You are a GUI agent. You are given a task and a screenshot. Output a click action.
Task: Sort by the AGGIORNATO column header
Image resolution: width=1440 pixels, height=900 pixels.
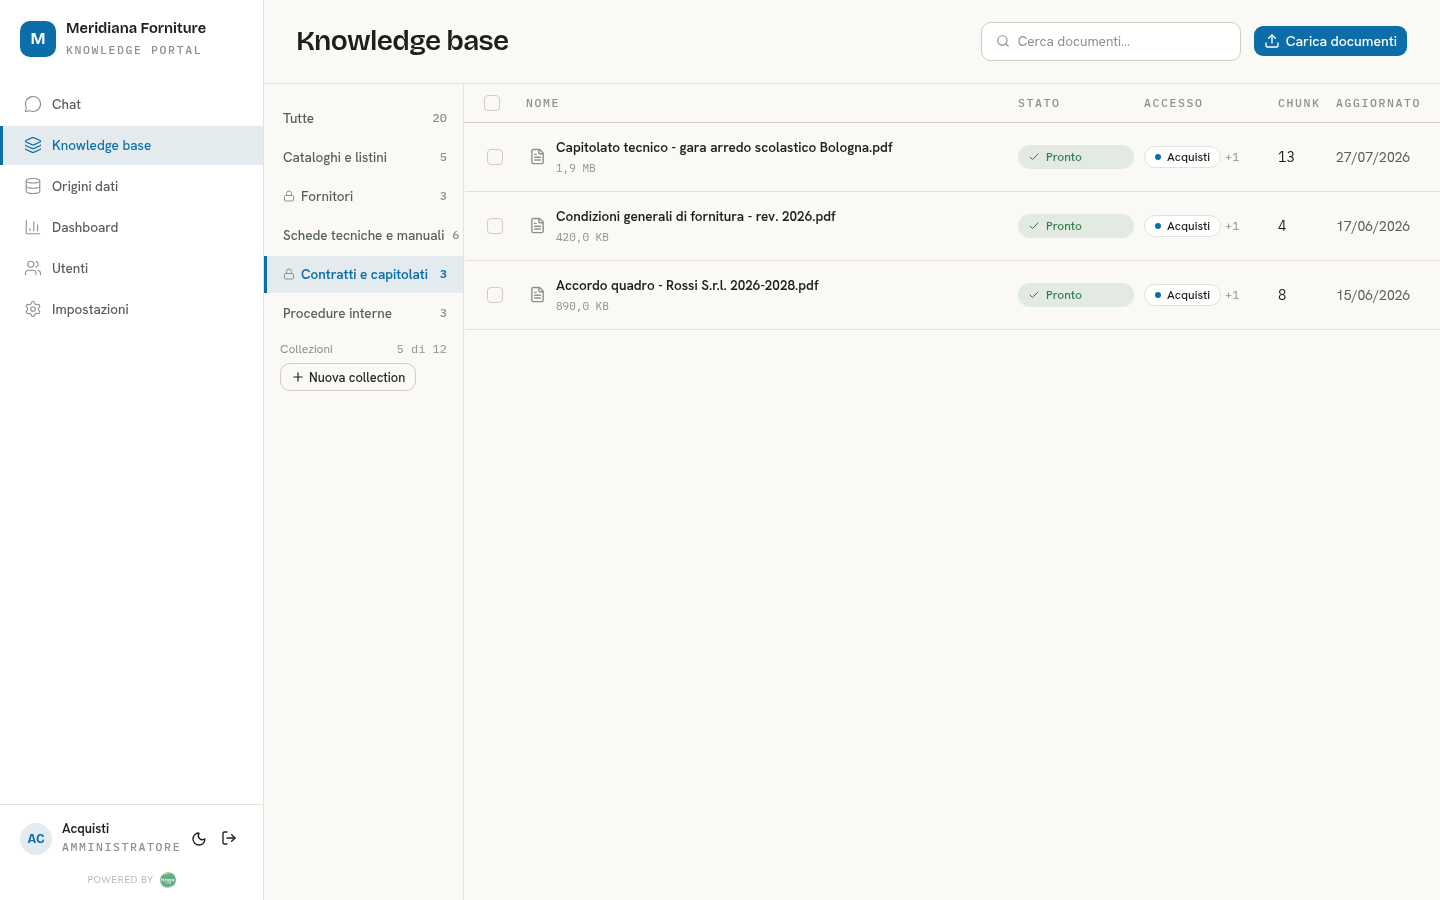(1378, 103)
